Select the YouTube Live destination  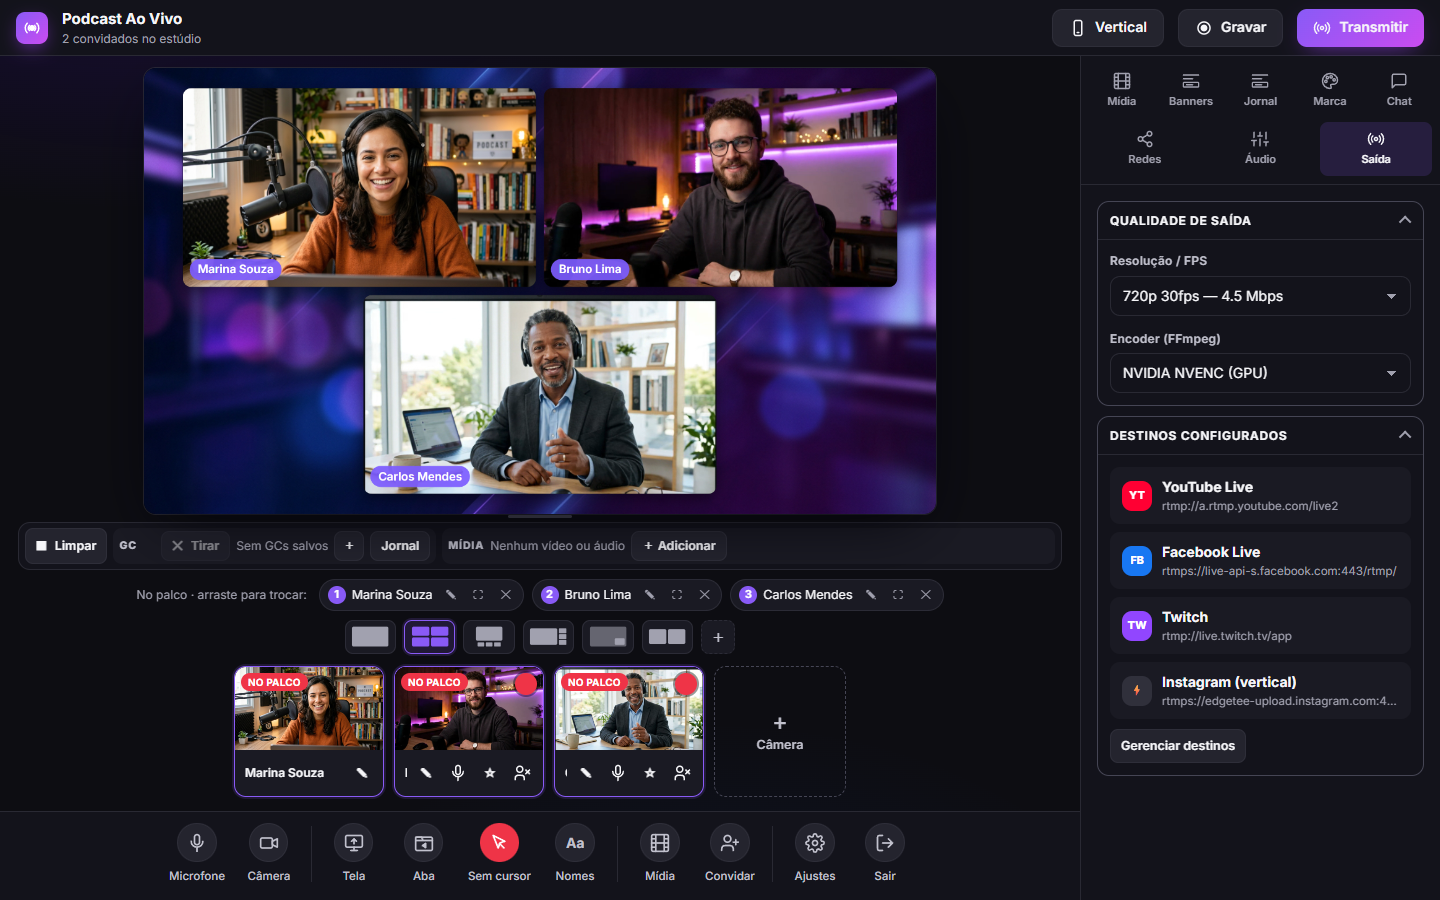point(1260,496)
